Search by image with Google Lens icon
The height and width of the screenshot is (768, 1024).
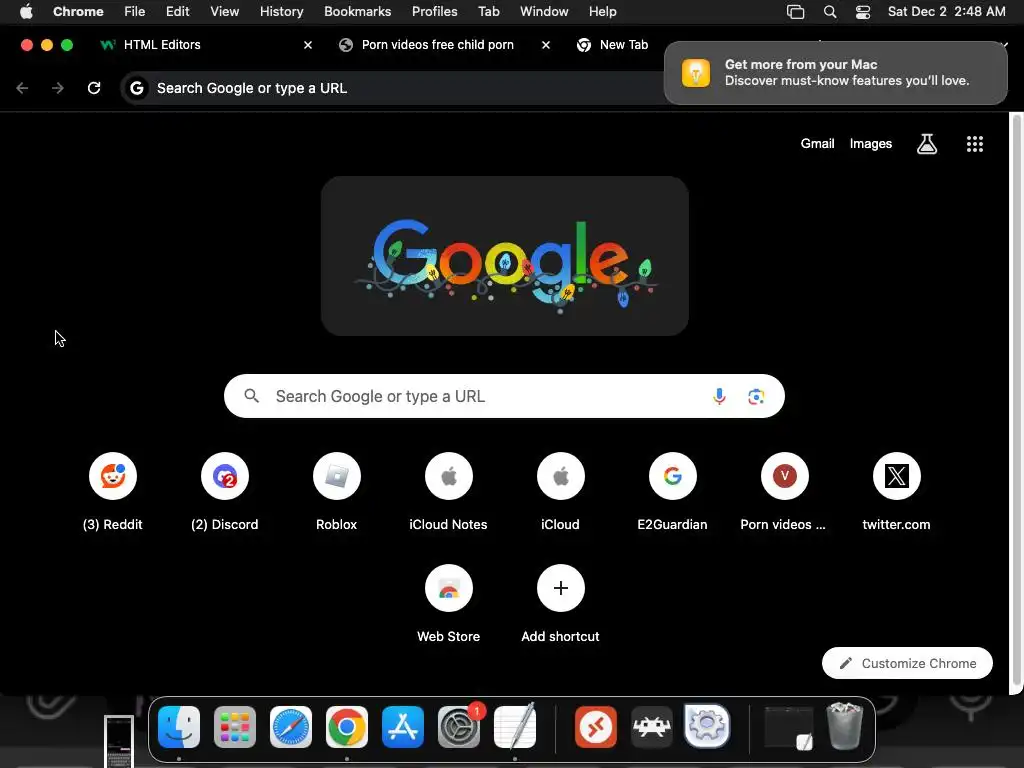coord(756,396)
